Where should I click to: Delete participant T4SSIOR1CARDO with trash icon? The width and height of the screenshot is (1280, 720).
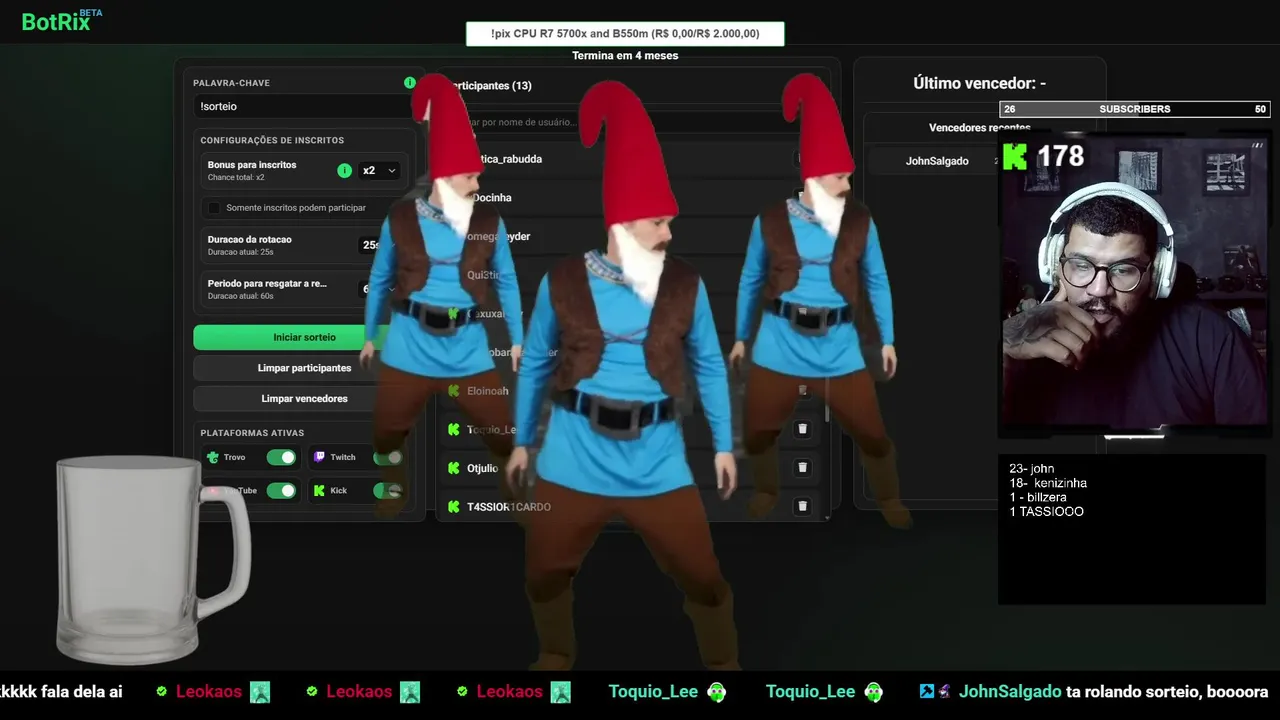coord(802,506)
